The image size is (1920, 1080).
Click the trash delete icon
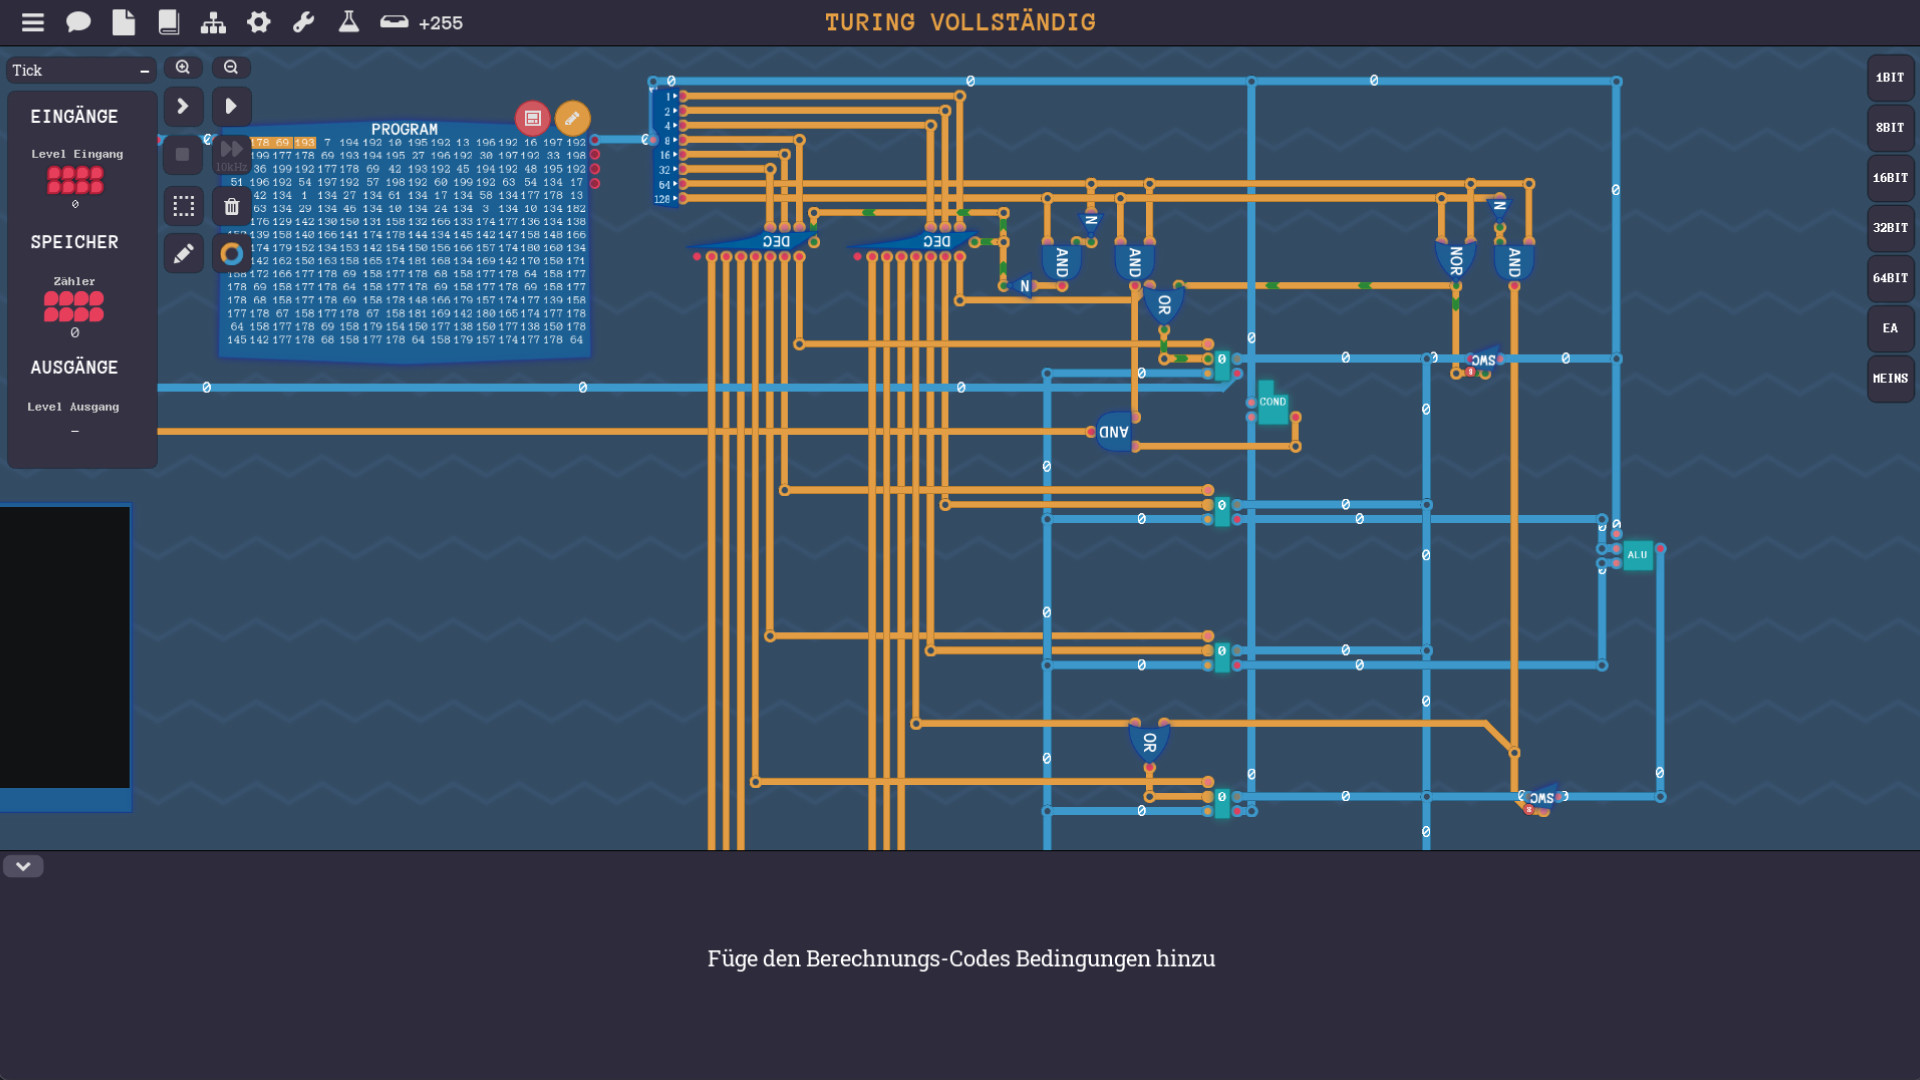231,206
